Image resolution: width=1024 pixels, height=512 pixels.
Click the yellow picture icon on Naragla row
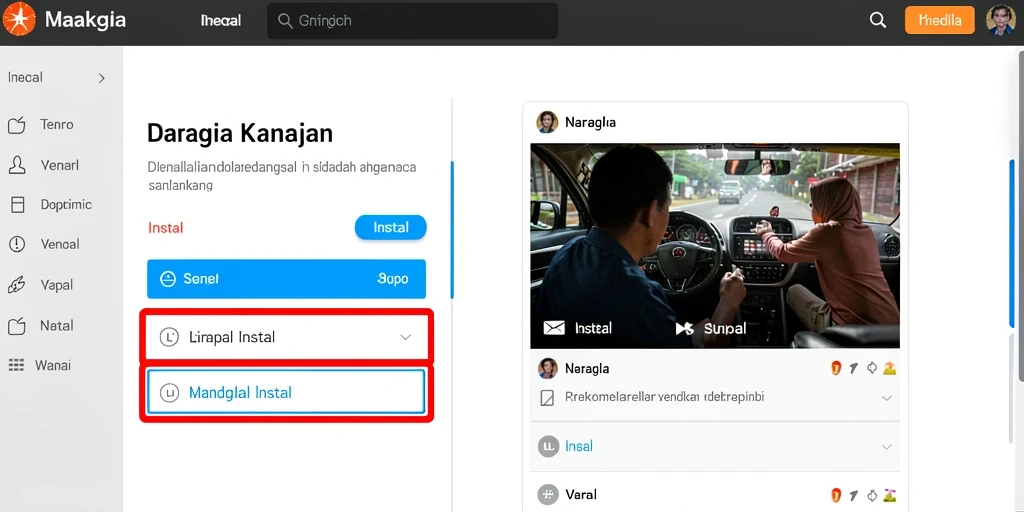(x=889, y=368)
